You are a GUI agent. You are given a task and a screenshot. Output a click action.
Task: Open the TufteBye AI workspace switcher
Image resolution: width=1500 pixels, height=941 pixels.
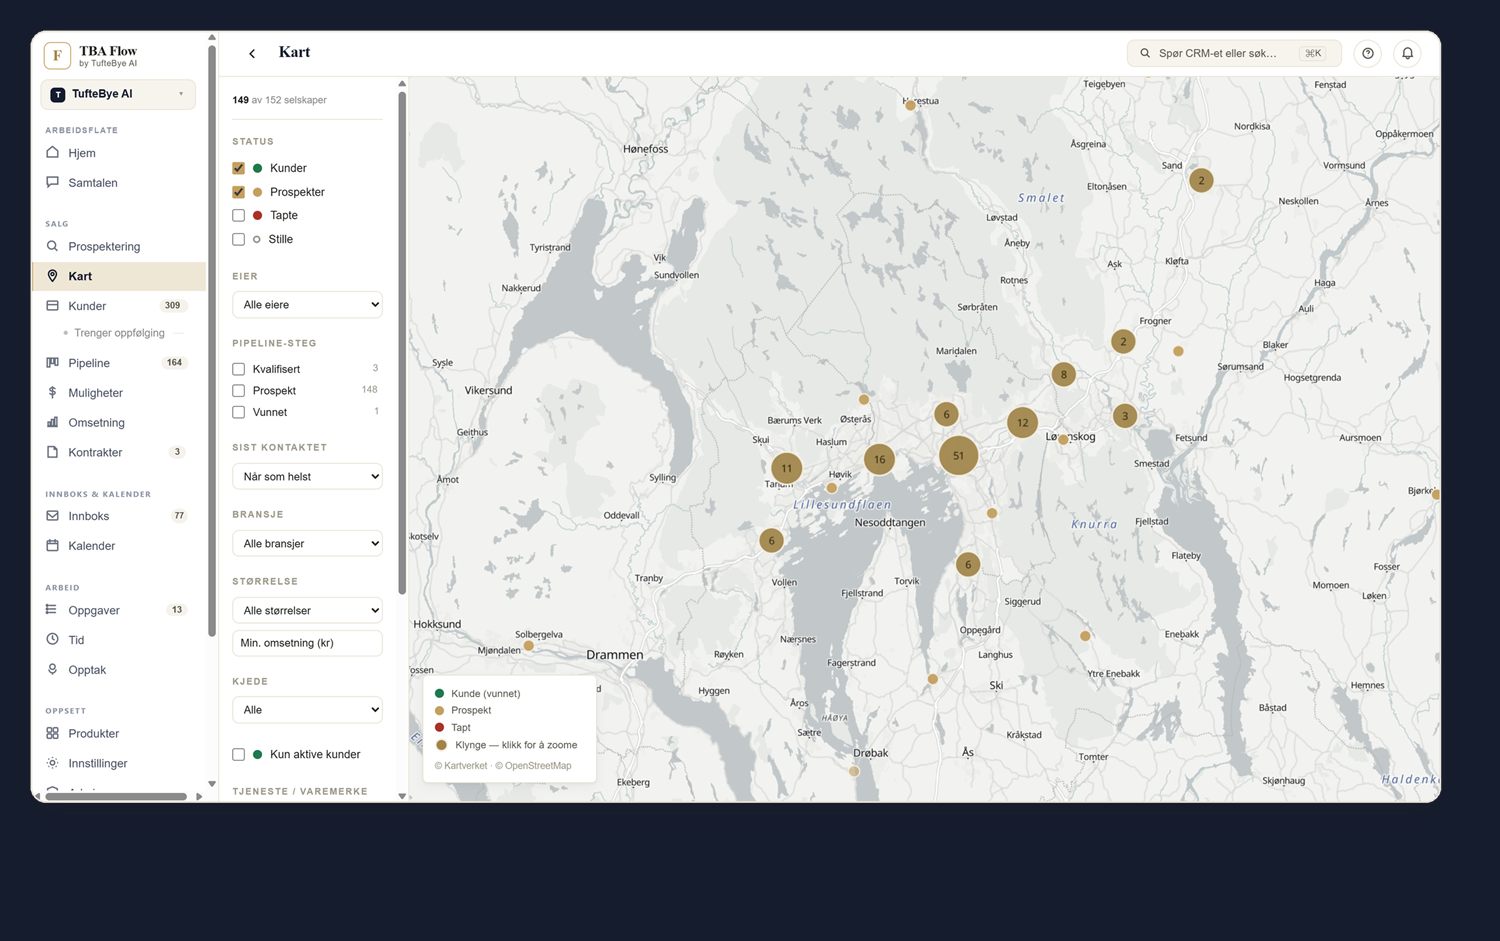pyautogui.click(x=118, y=94)
